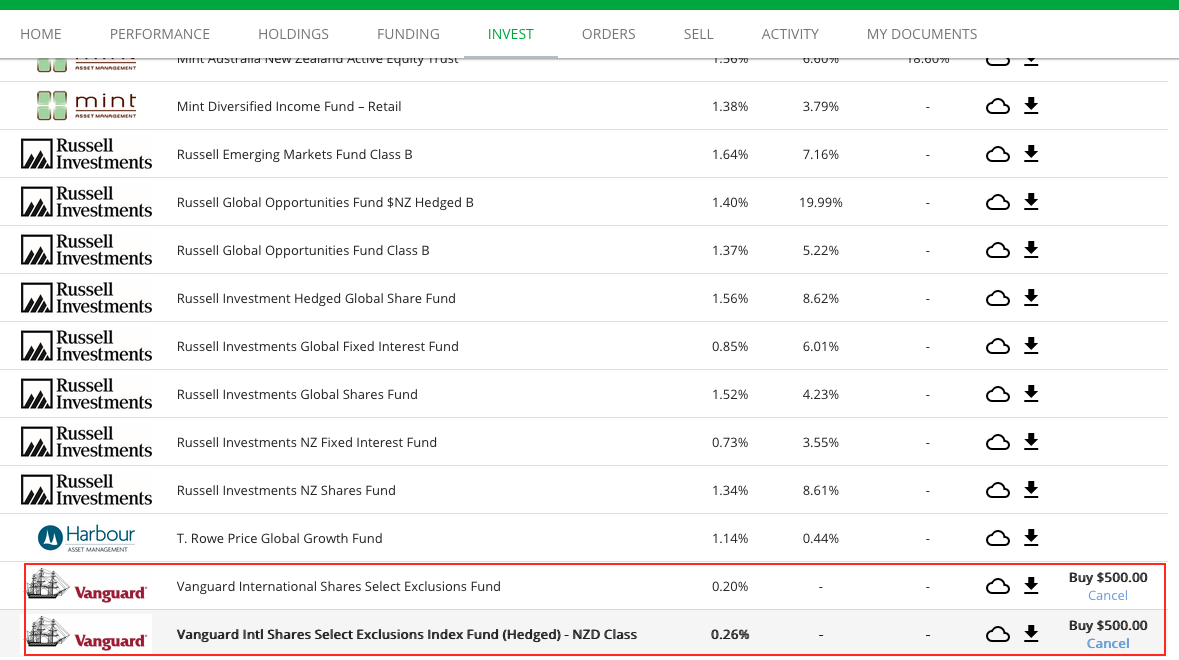Switch to the Holdings tab
The width and height of the screenshot is (1179, 660).
pyautogui.click(x=293, y=34)
